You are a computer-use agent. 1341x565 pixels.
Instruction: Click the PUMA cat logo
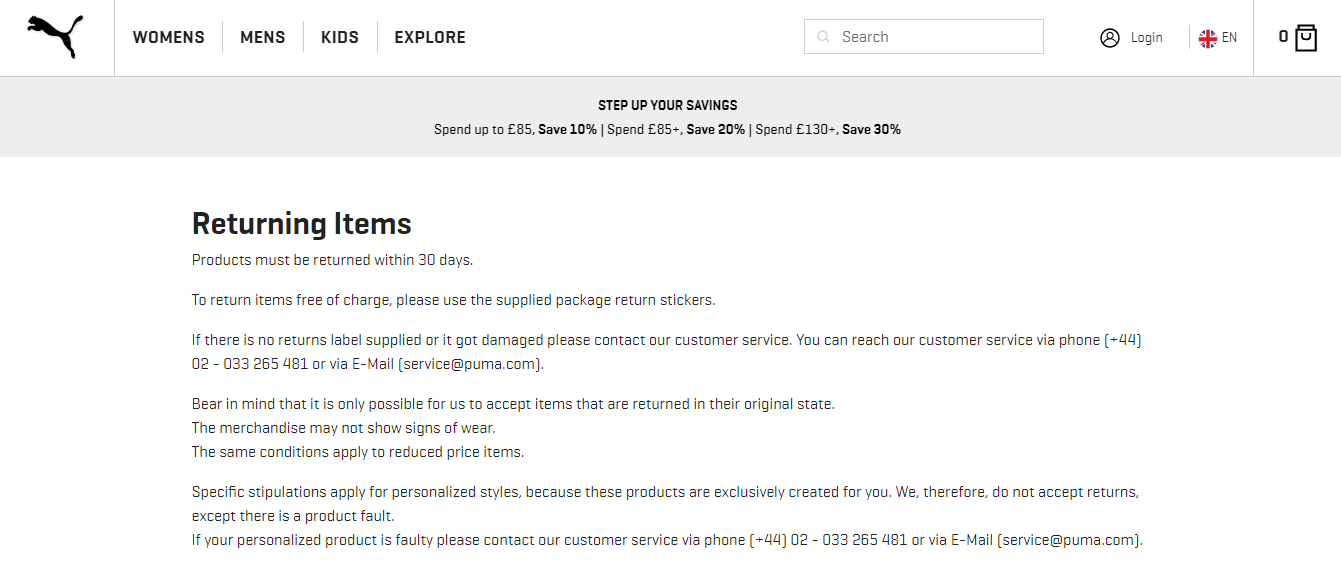pos(56,37)
